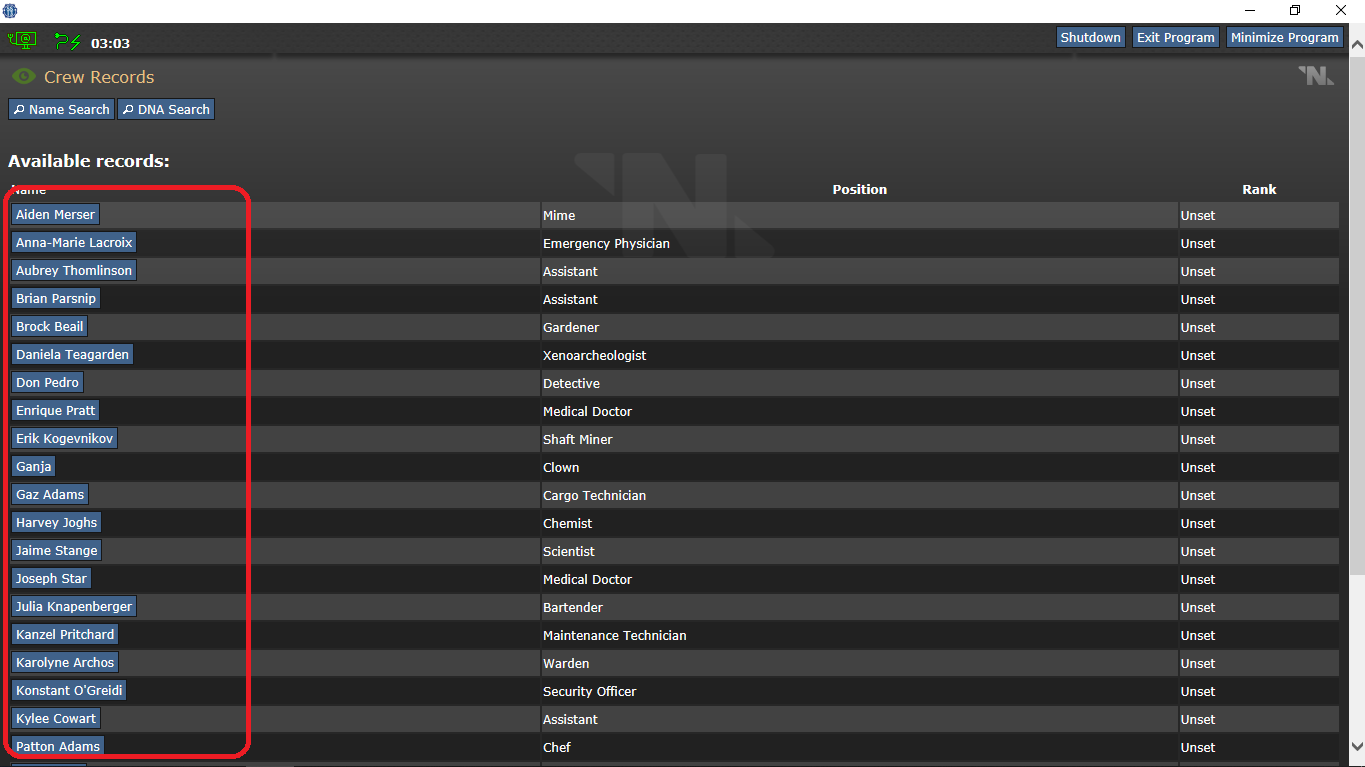The image size is (1365, 767).
Task: Open Jaime Stange's record
Action: pos(56,550)
